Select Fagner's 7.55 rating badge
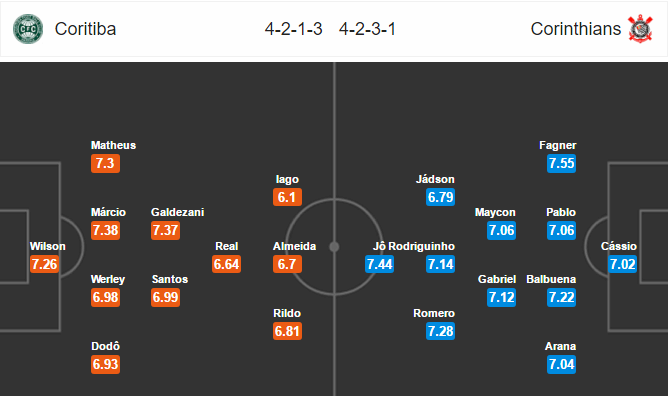The height and width of the screenshot is (396, 669). tap(561, 163)
